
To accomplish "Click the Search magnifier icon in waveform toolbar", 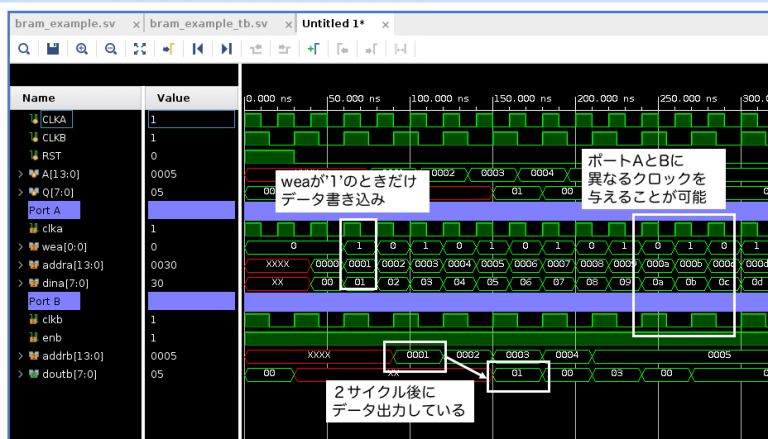I will point(24,48).
